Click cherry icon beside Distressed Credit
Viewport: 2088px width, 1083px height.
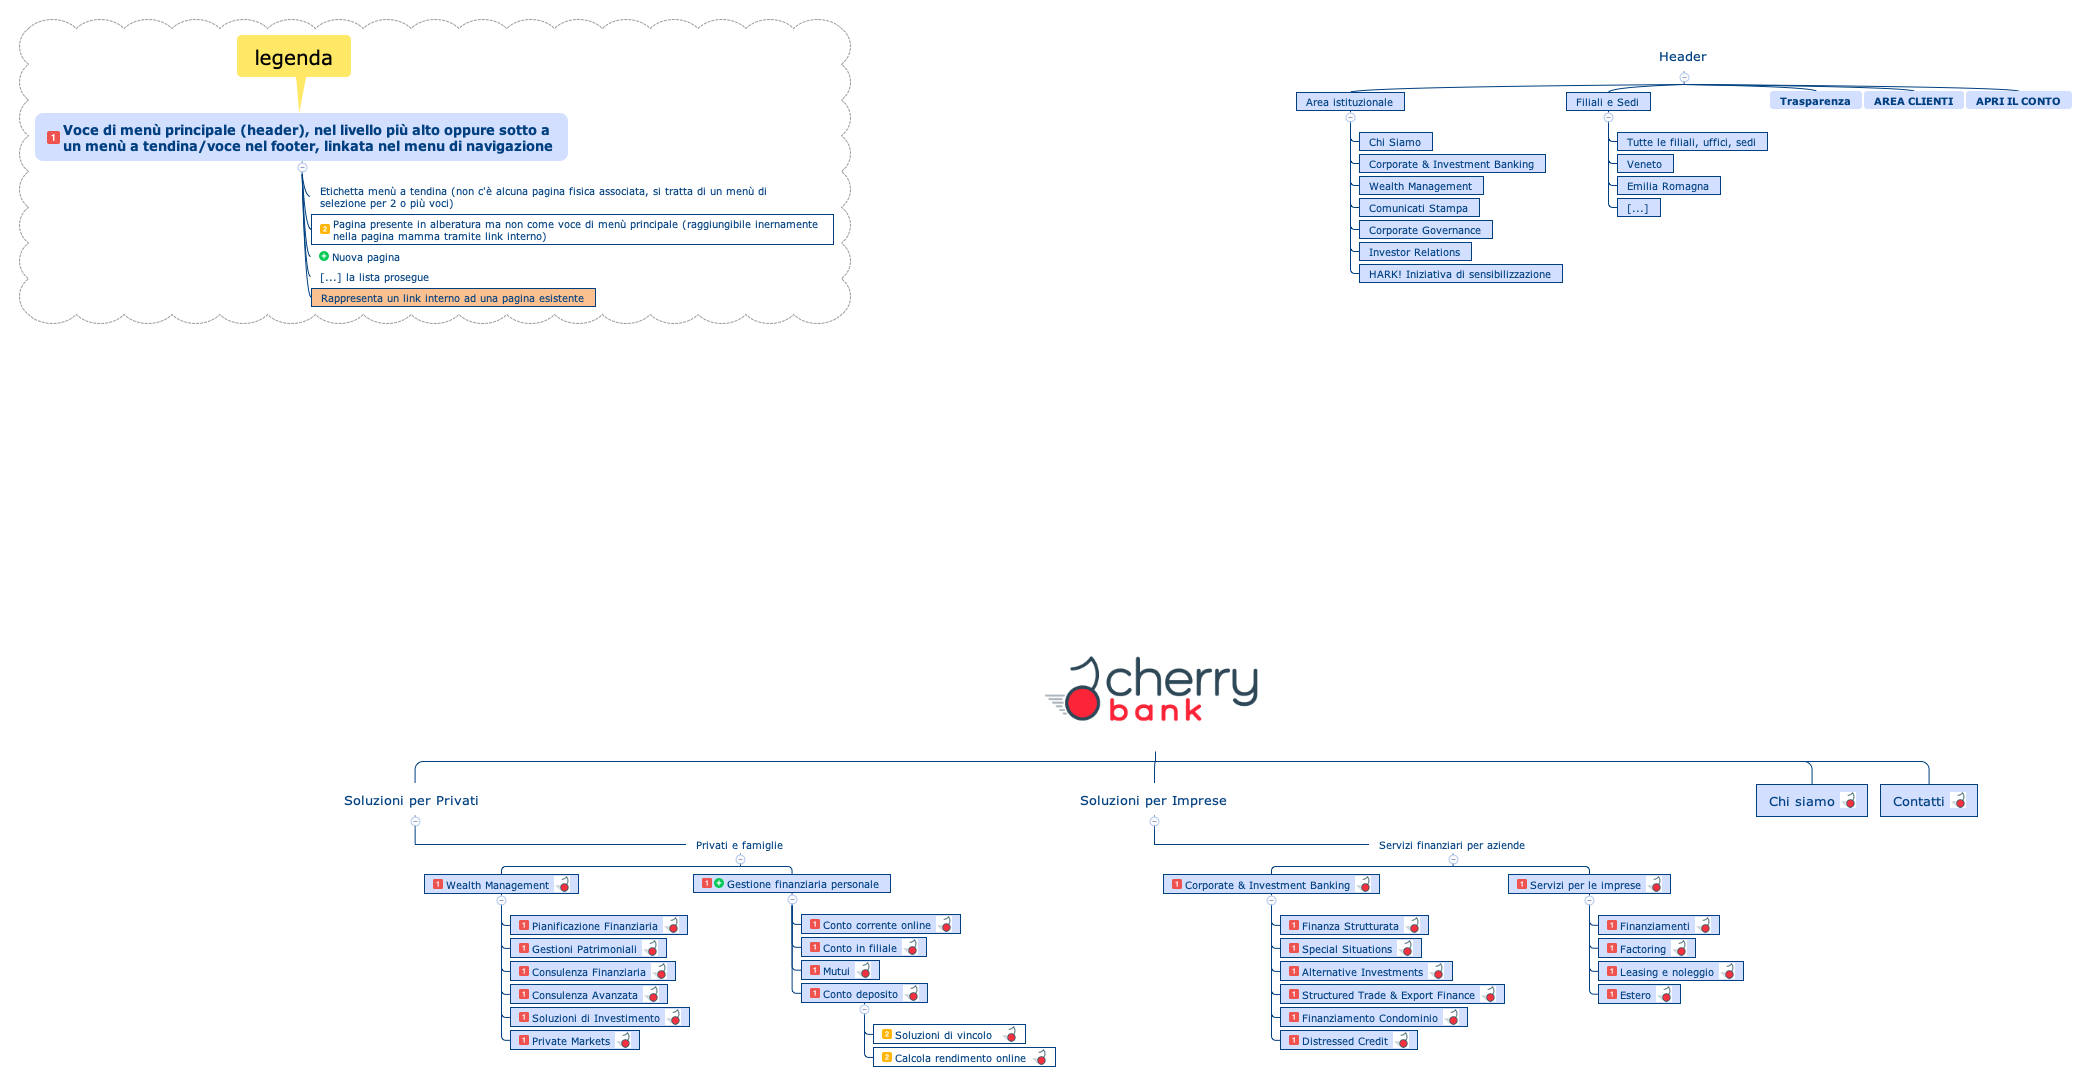1404,1040
